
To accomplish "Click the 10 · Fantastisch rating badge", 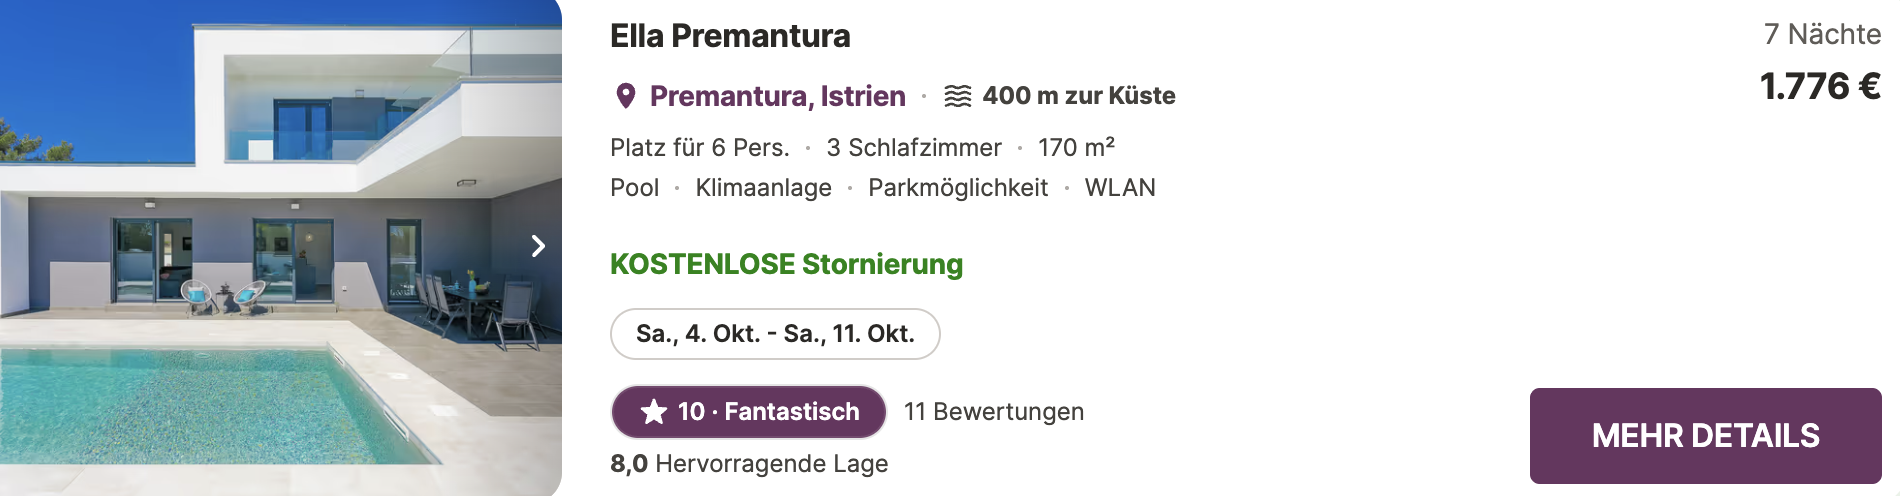I will coord(749,412).
